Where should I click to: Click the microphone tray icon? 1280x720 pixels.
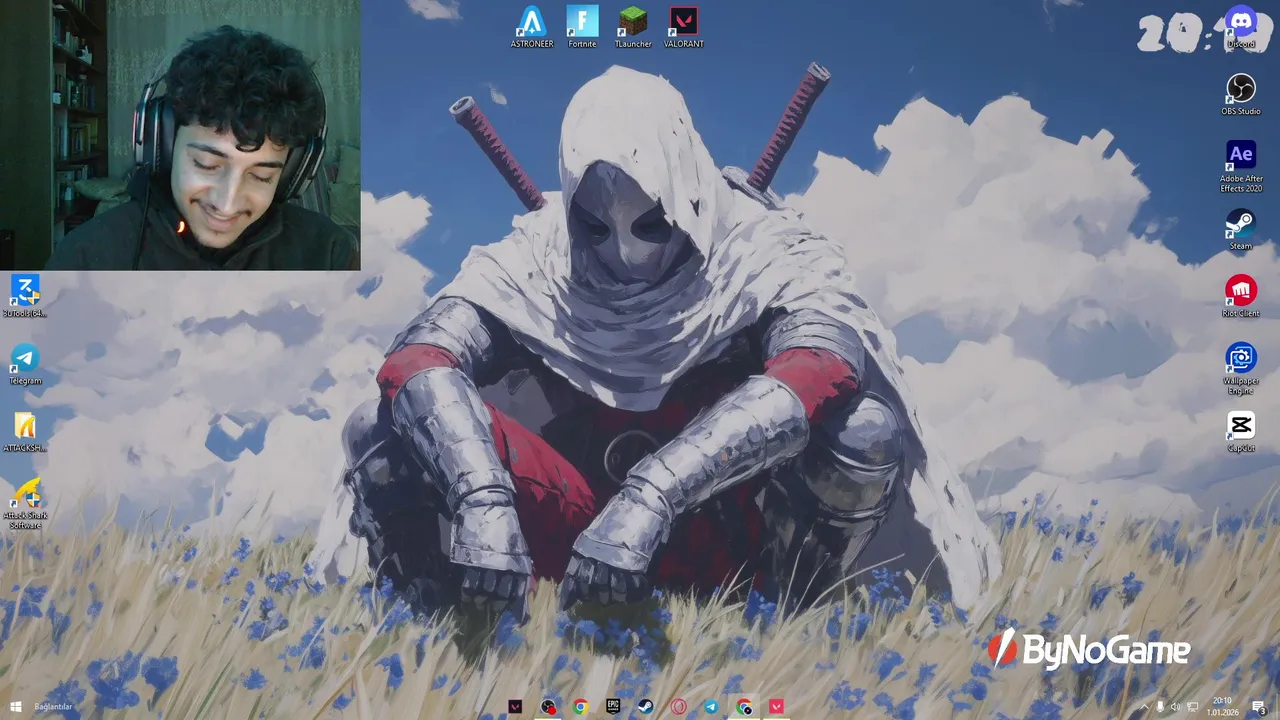point(1160,707)
